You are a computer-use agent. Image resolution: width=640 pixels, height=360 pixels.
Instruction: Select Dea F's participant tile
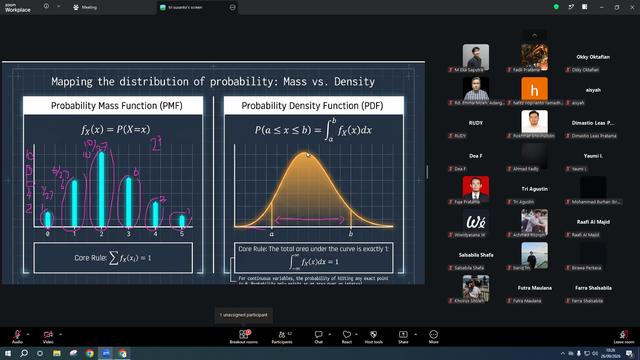(x=476, y=158)
